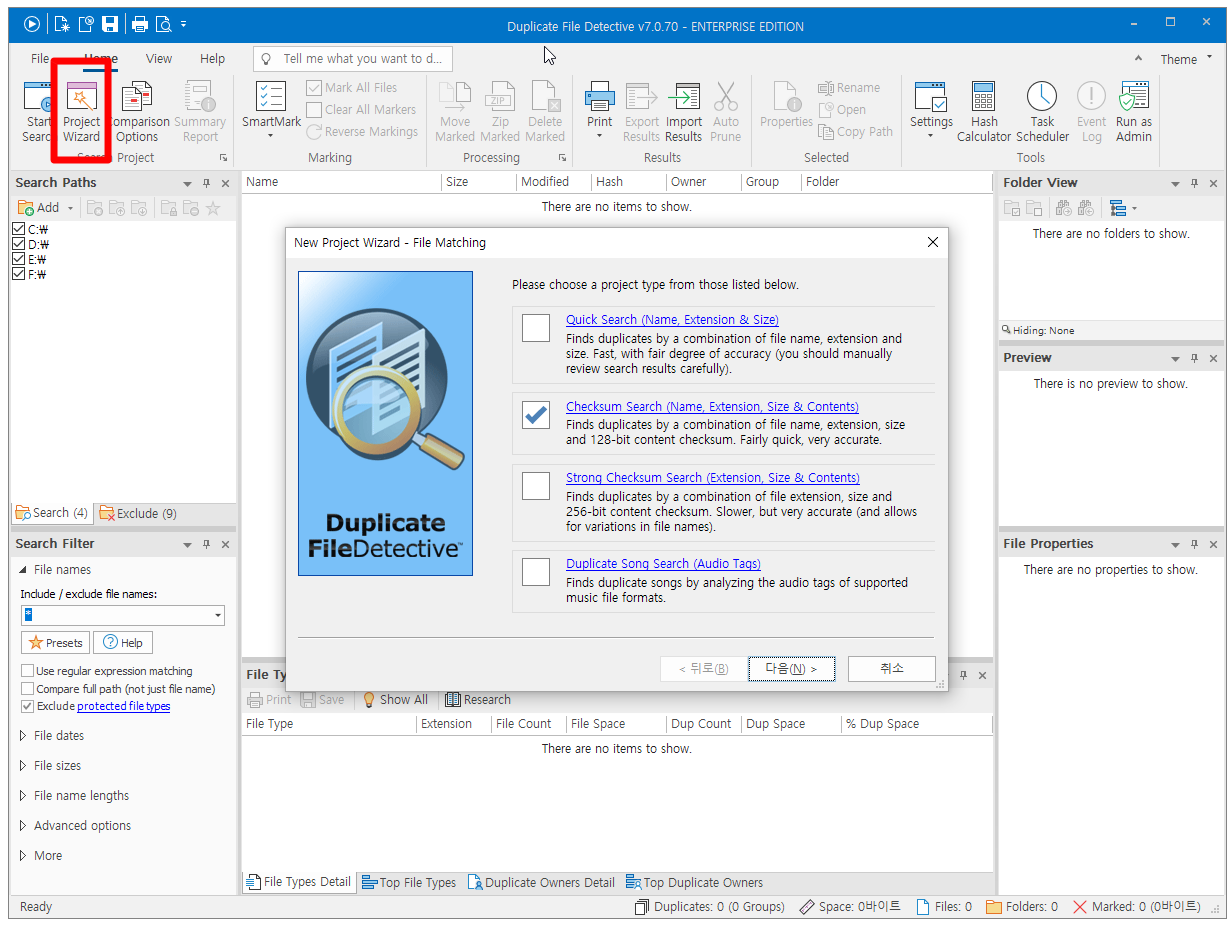Screen dimensions: 1232x930
Task: Switch to Top File Types tab
Action: pyautogui.click(x=409, y=882)
